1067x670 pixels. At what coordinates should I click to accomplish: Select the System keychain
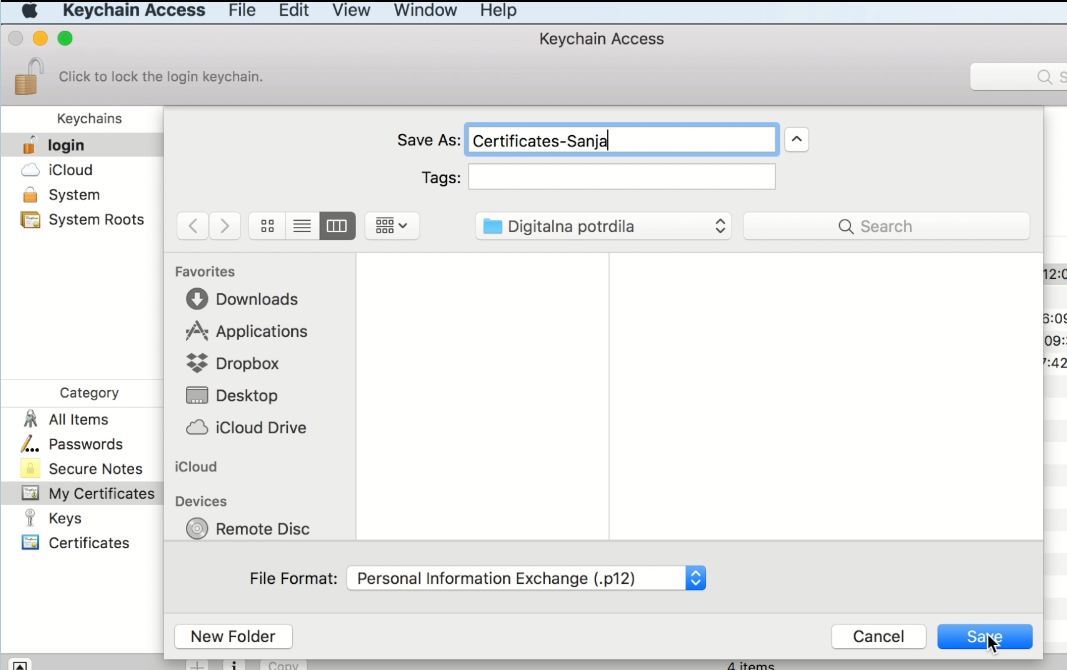tap(82, 195)
